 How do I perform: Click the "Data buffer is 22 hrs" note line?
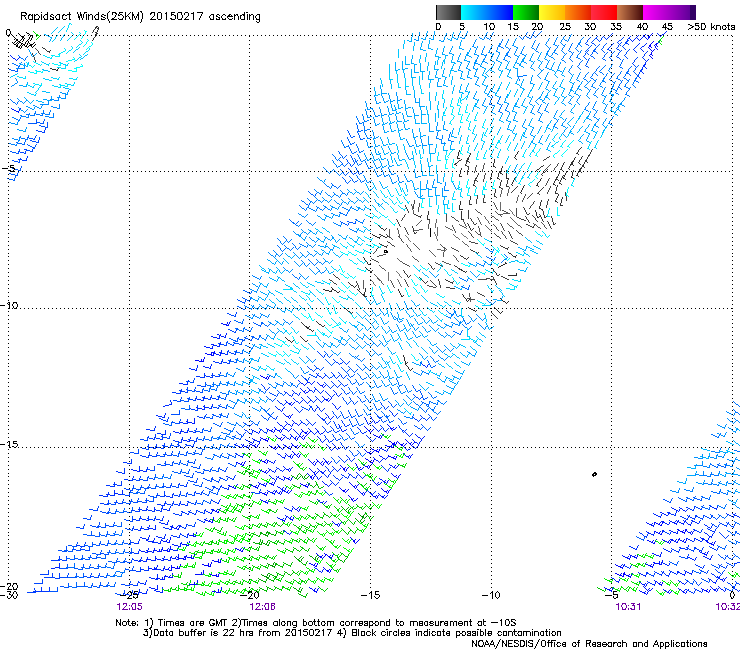(x=352, y=633)
